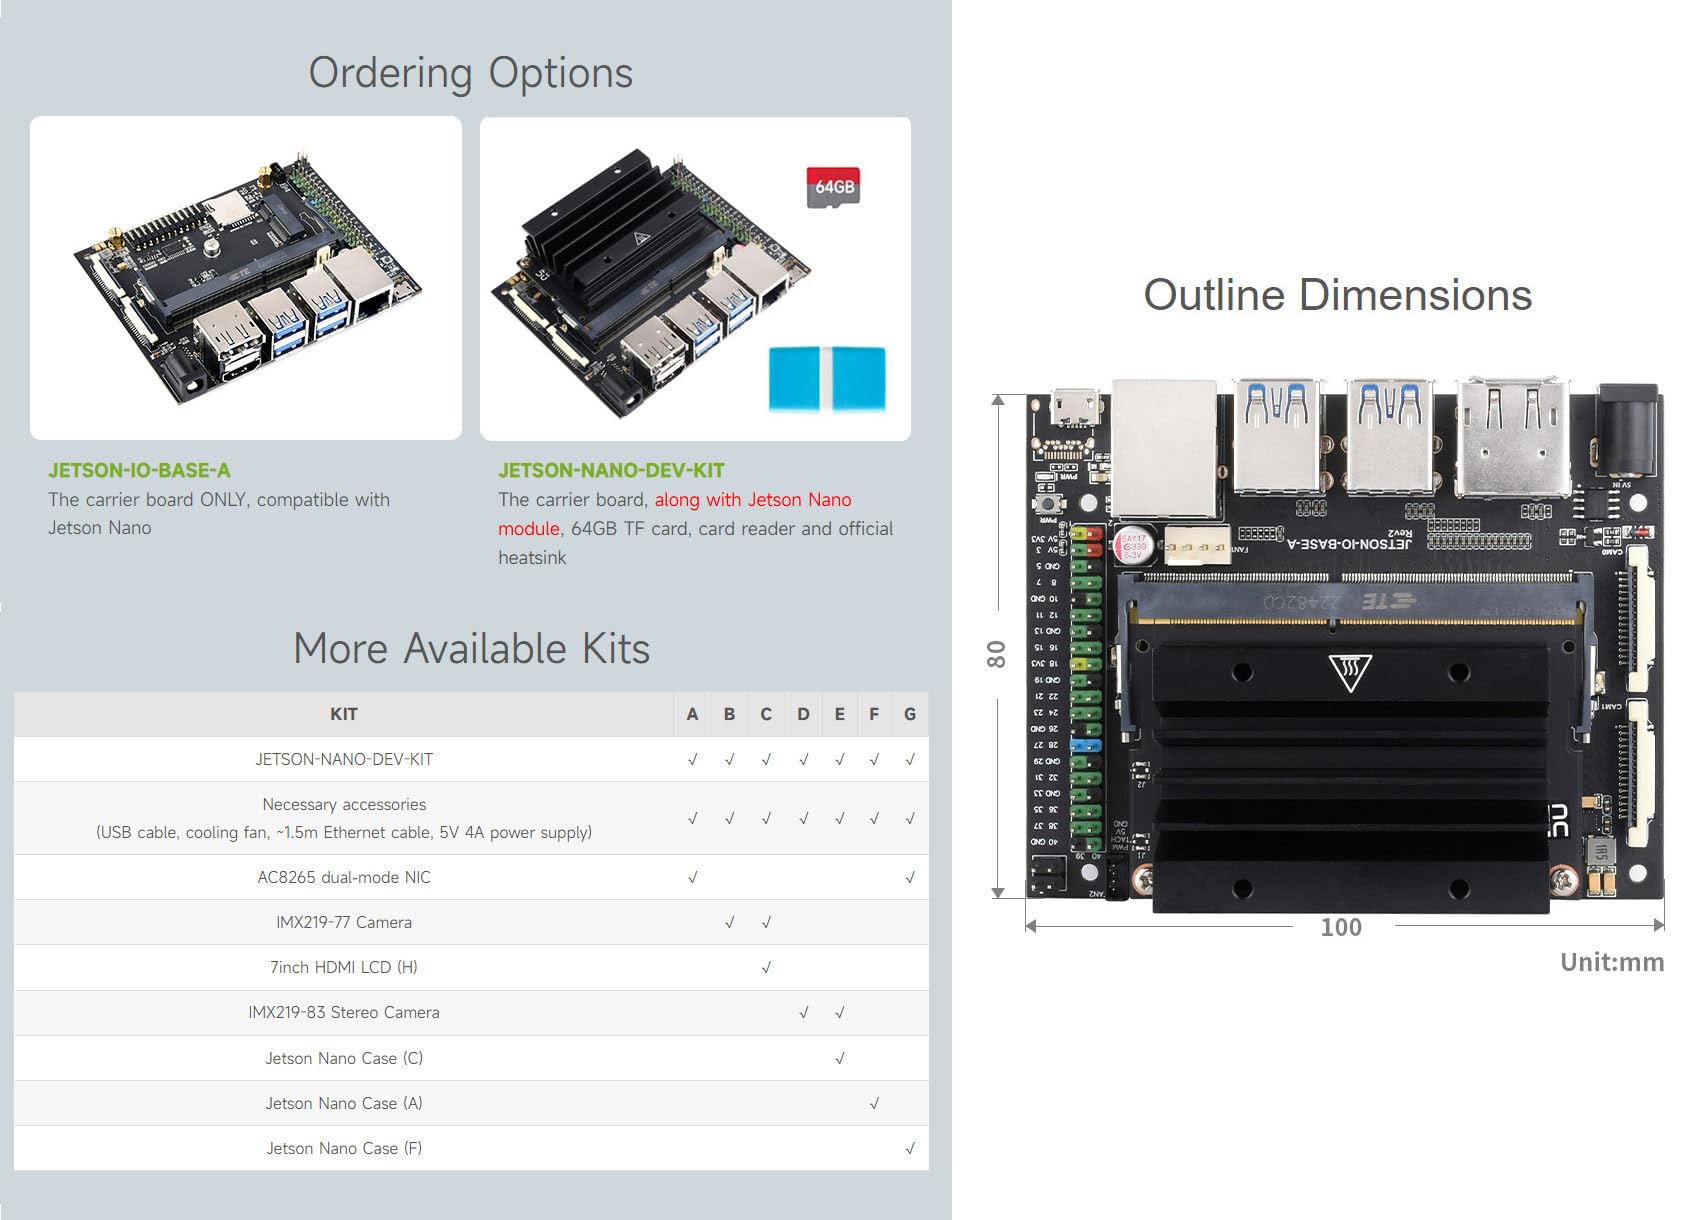The width and height of the screenshot is (1708, 1220).
Task: Check the 7inch HDMI LCD mark column C
Action: (x=766, y=967)
